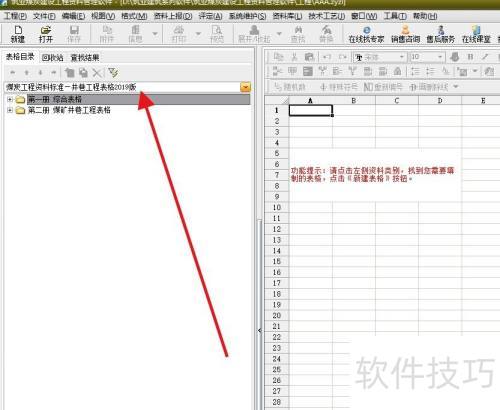Open the 工具(T) menu
Screen dimensions: 500x410
coord(395,16)
